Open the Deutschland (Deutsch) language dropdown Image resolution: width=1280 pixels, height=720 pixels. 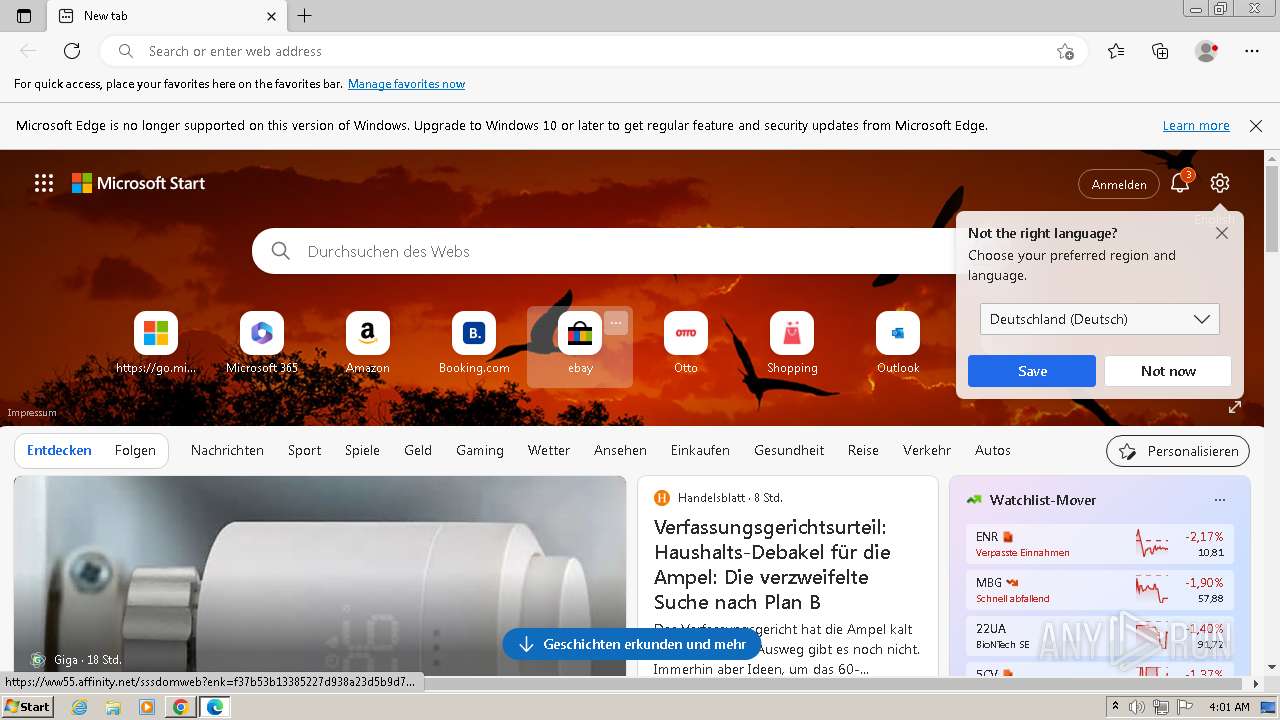coord(1100,319)
